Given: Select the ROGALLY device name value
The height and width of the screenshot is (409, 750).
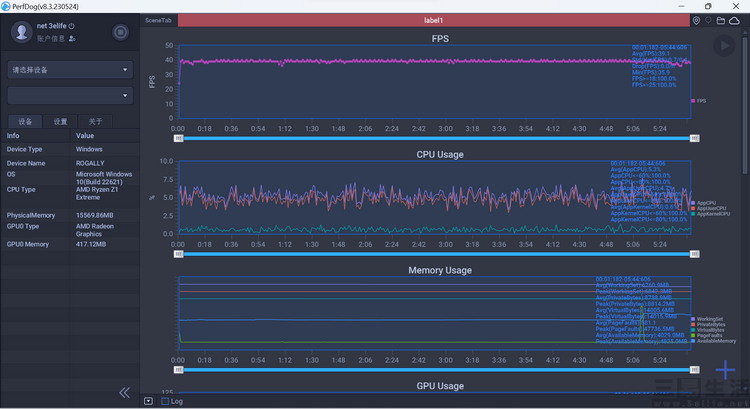Looking at the screenshot, I should 90,163.
